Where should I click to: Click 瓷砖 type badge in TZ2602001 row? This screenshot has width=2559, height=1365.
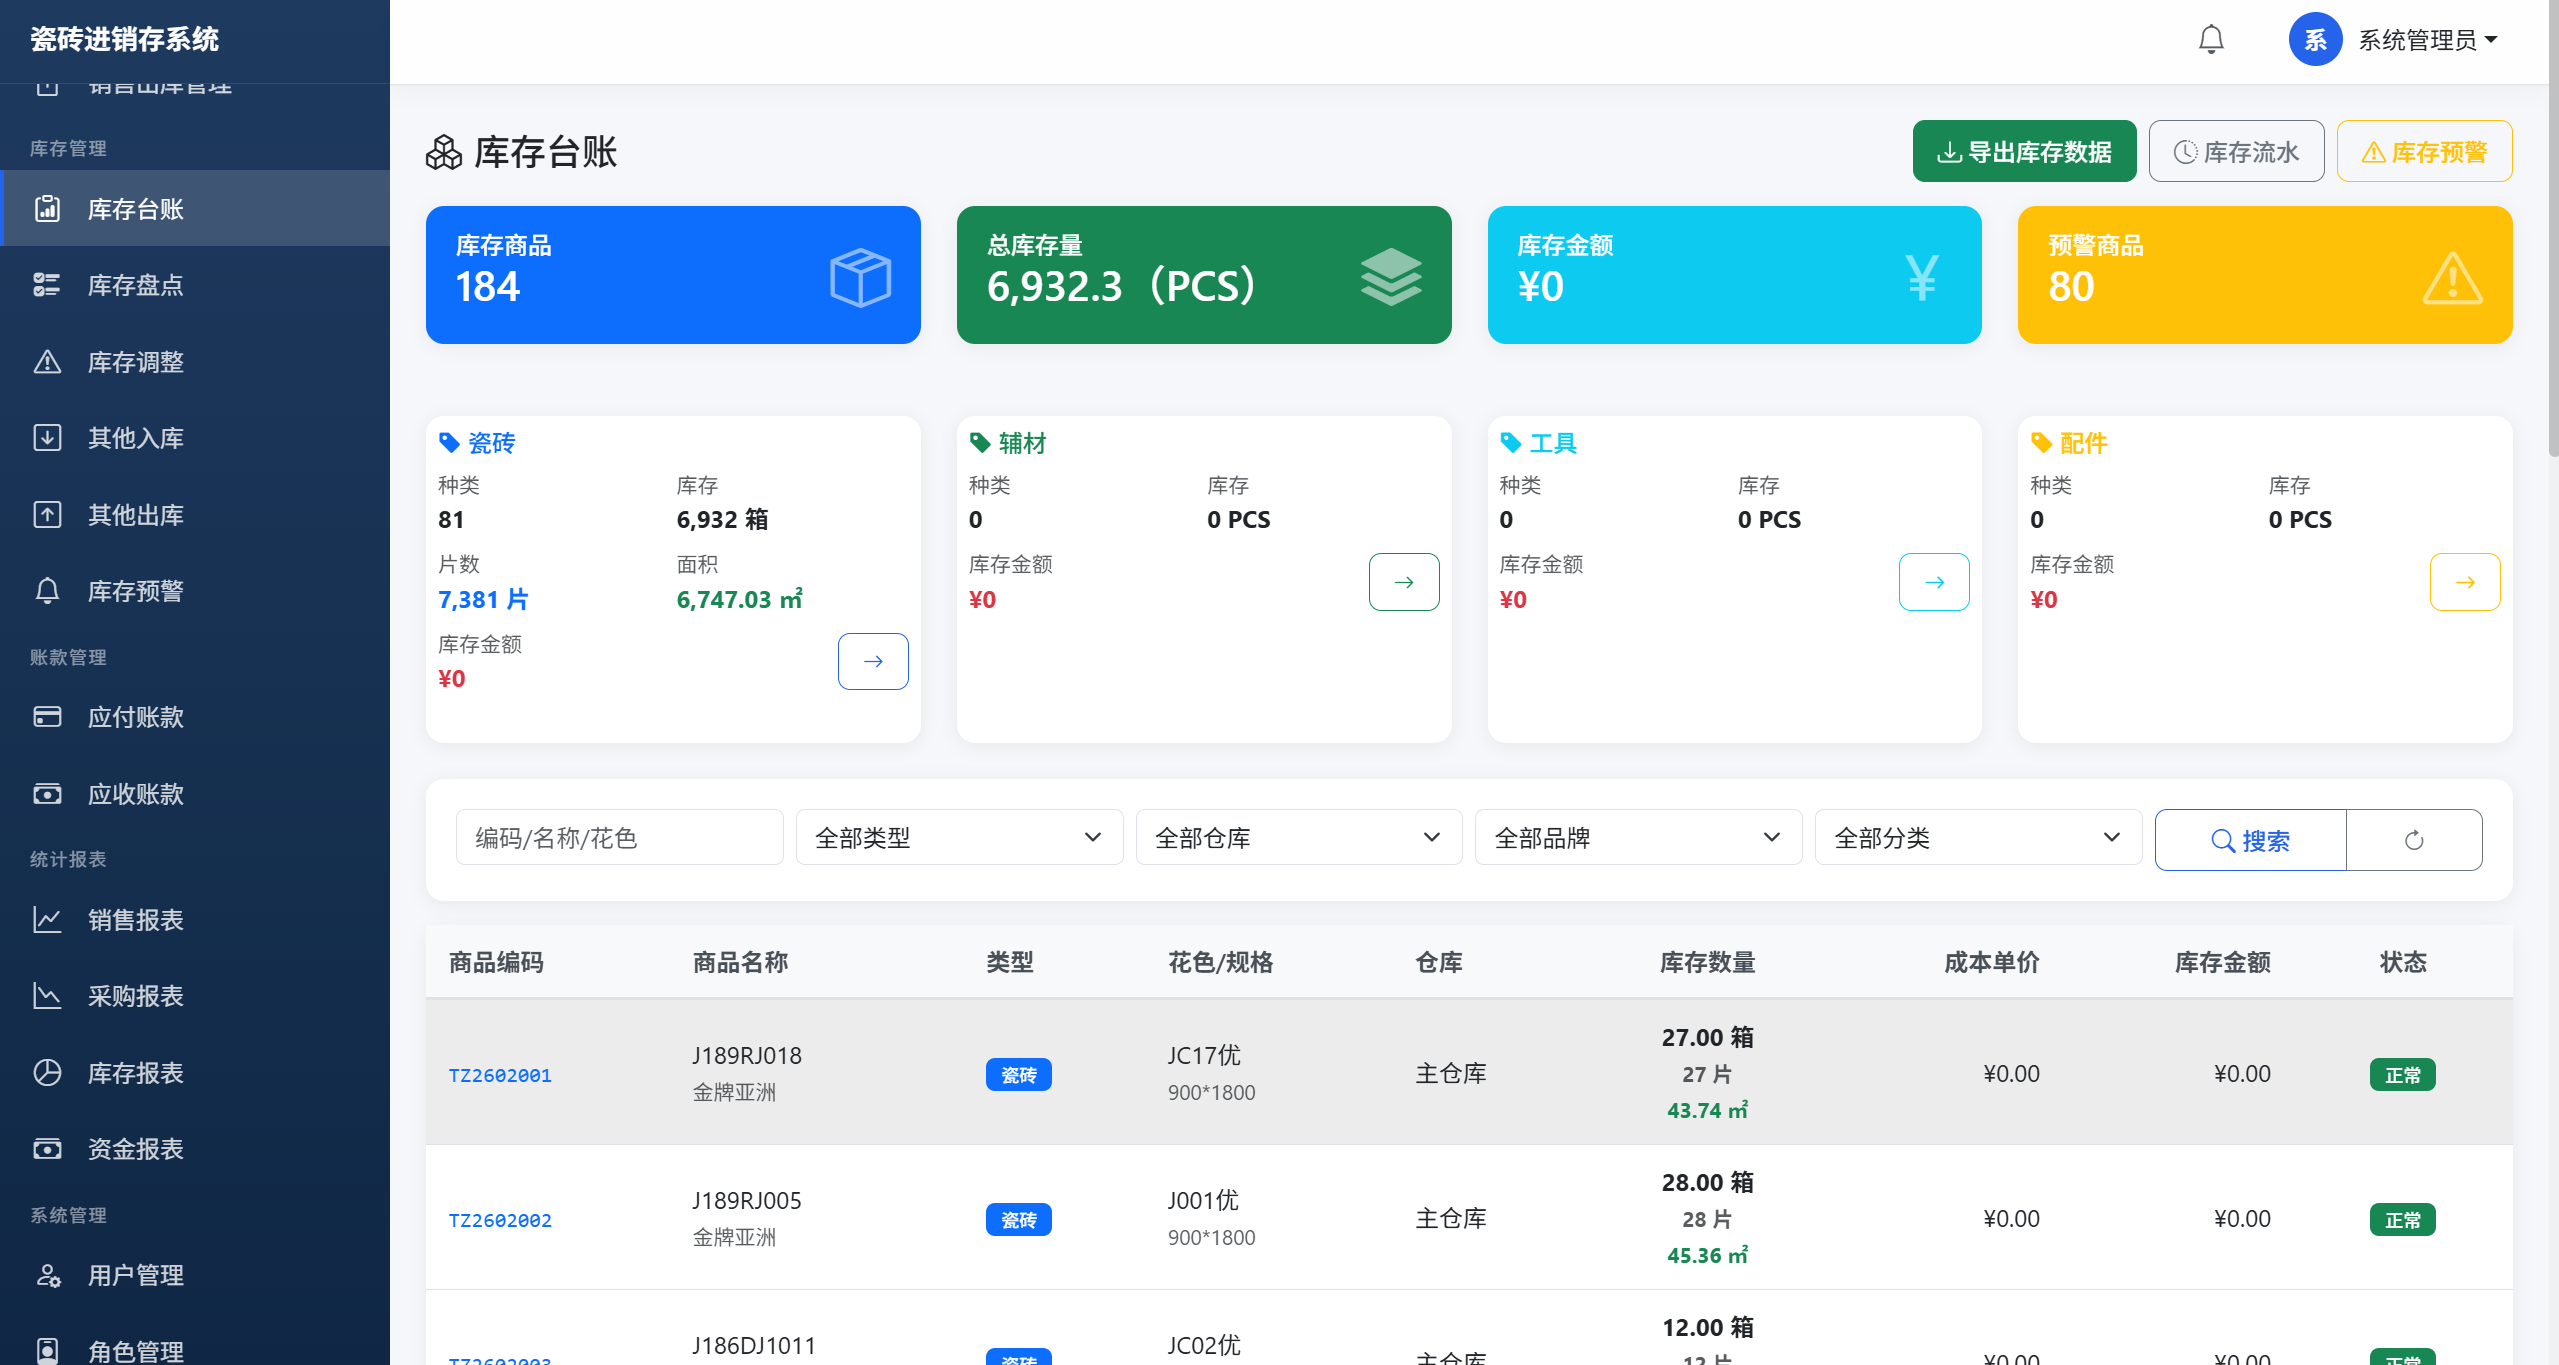click(x=1018, y=1075)
